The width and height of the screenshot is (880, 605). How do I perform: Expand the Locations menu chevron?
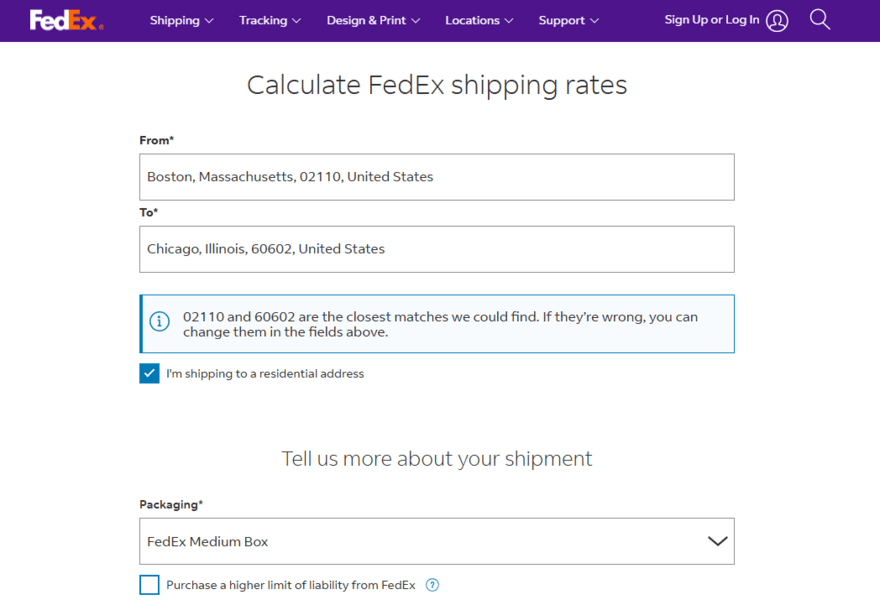coord(509,20)
